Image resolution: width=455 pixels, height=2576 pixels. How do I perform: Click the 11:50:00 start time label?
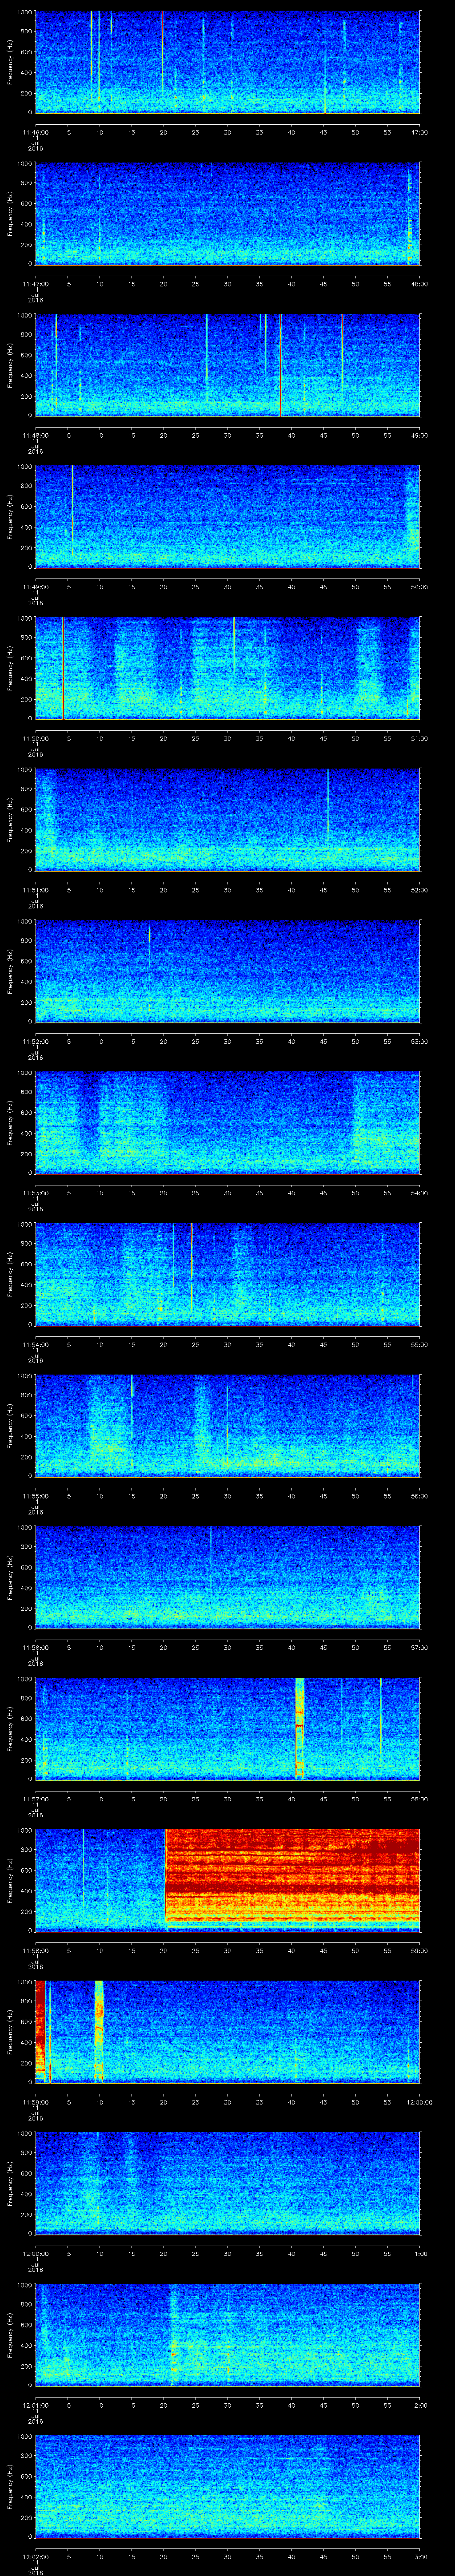pyautogui.click(x=36, y=738)
